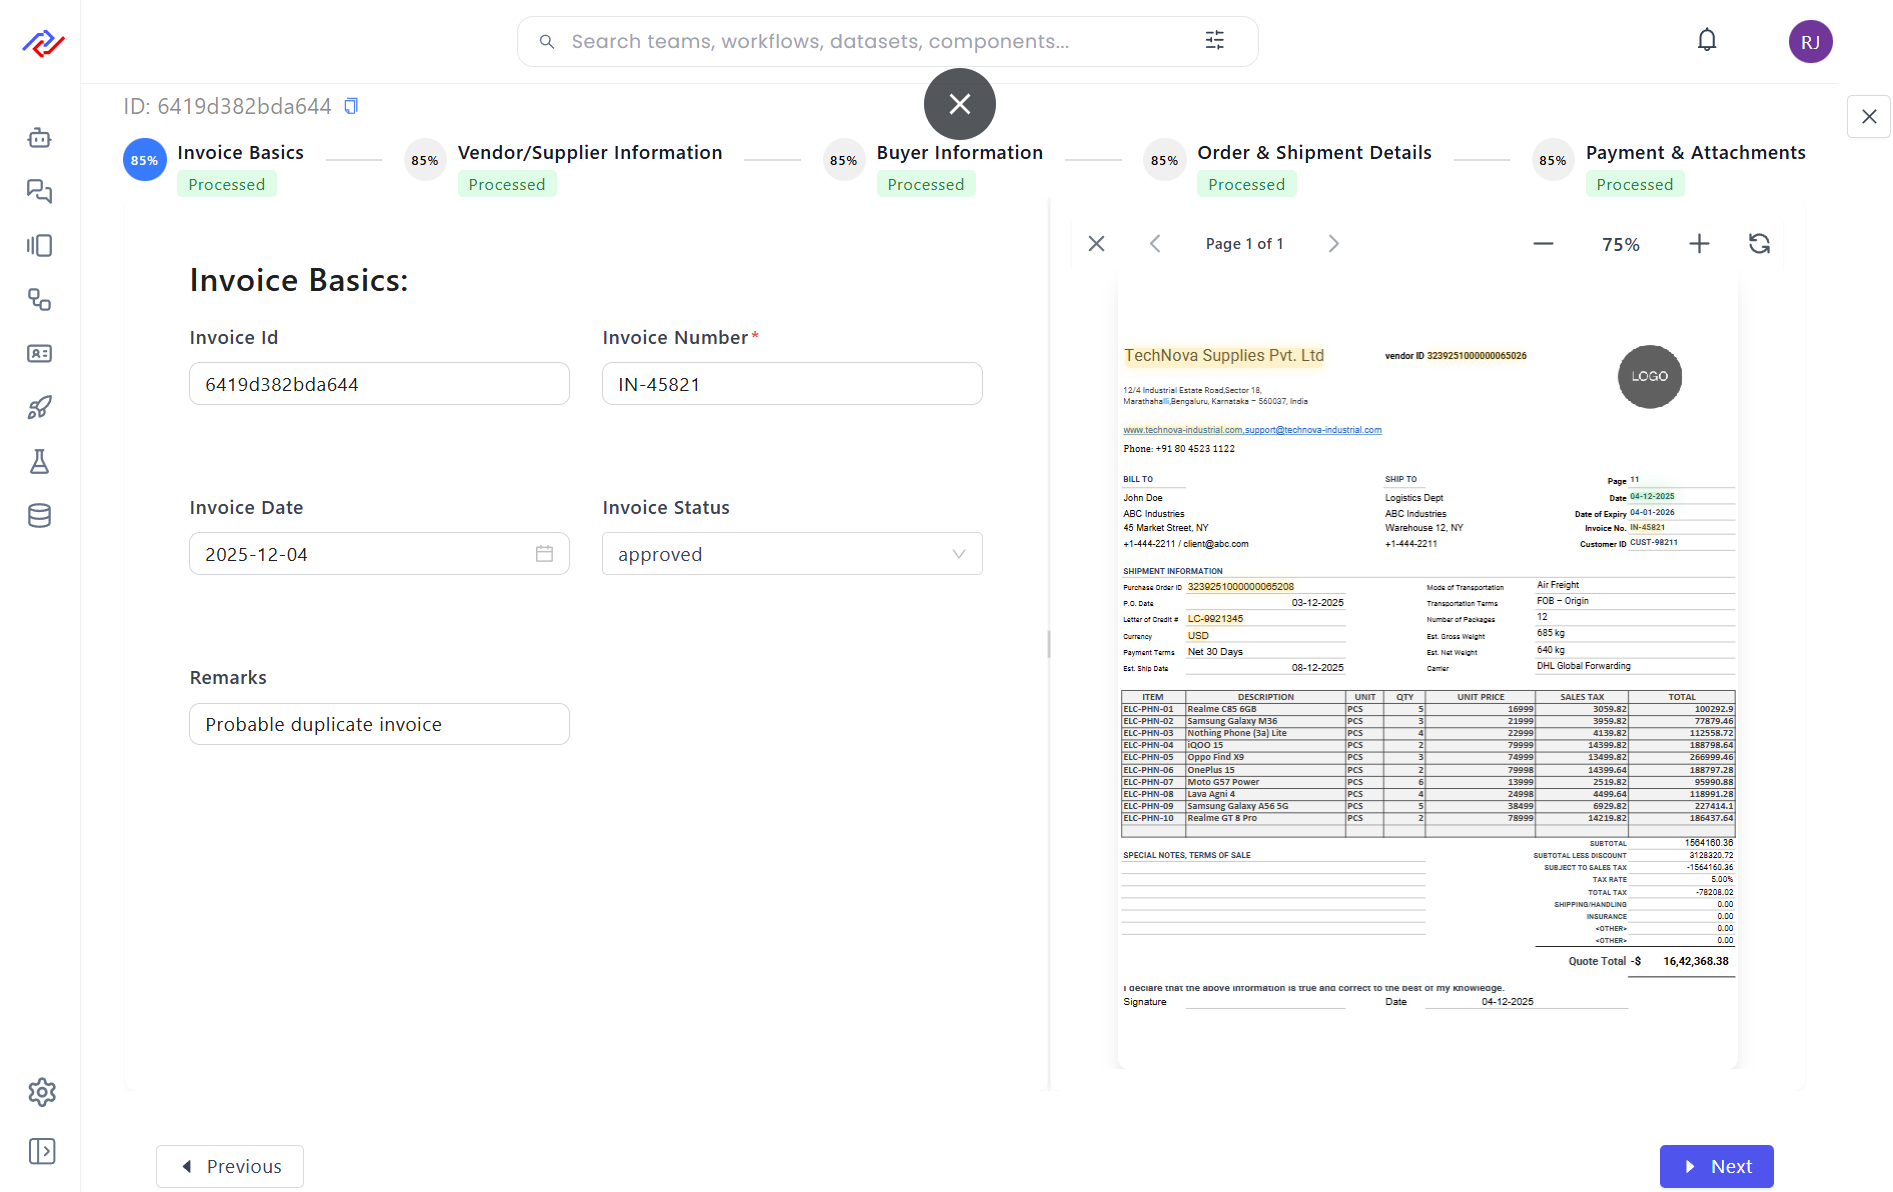The width and height of the screenshot is (1893, 1192).
Task: Select the lab flask experiments icon
Action: click(x=40, y=461)
